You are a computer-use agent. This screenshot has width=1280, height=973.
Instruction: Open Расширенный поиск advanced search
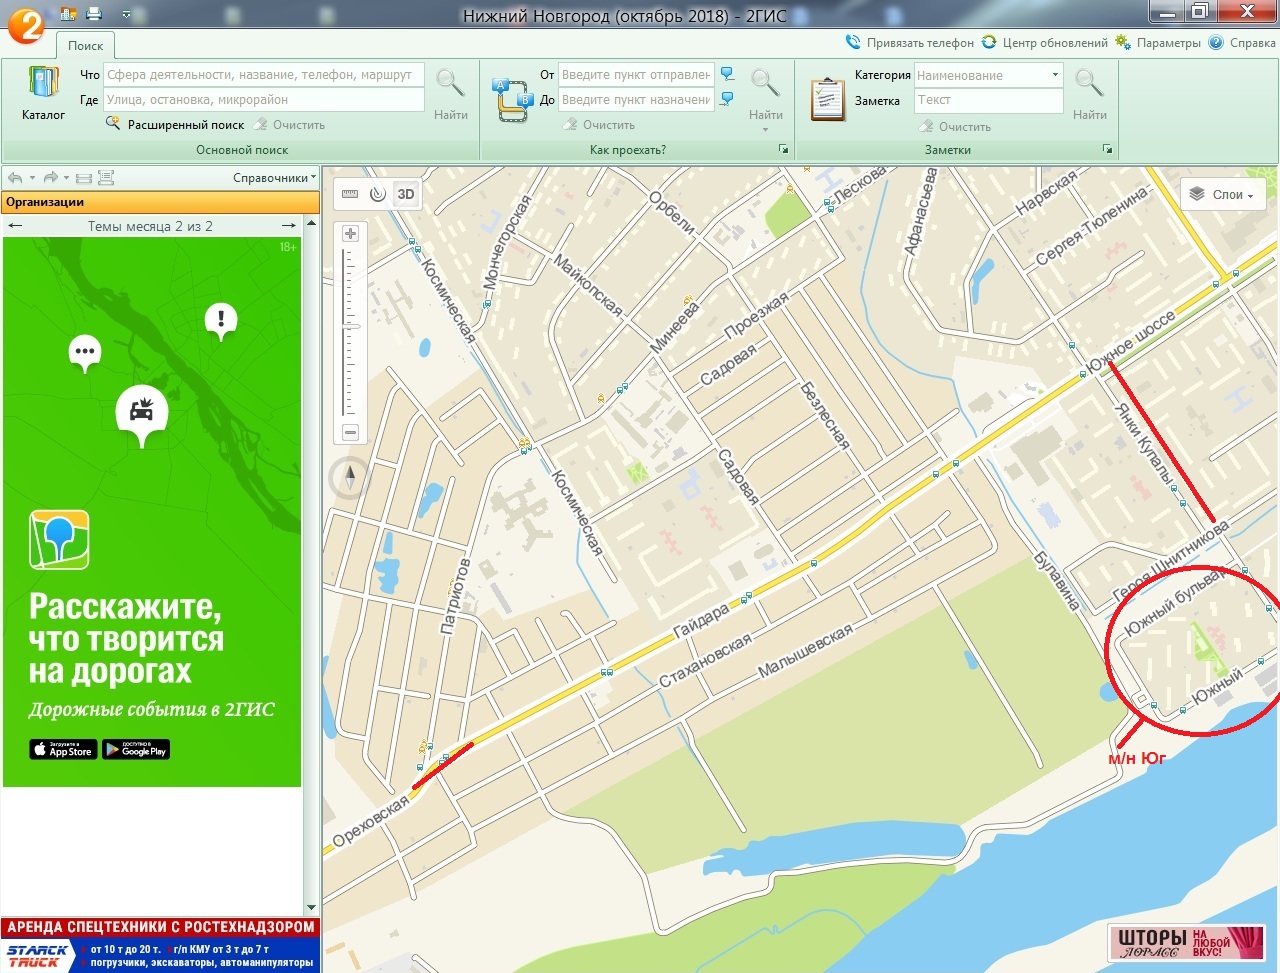click(x=175, y=125)
